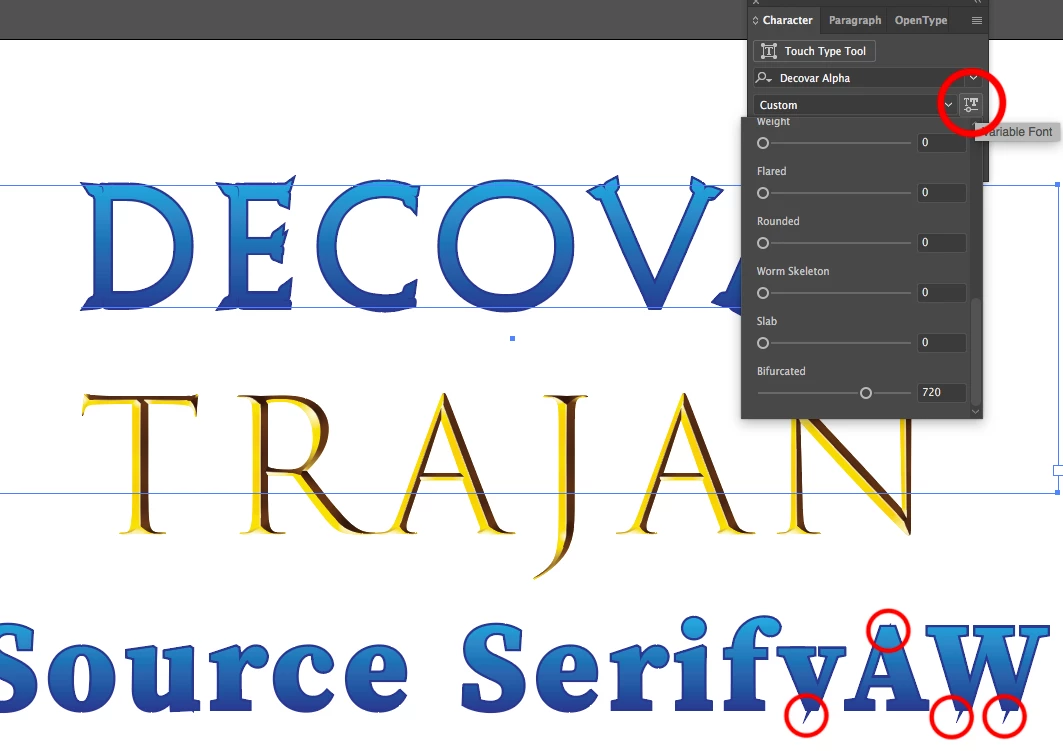Click the Bifurcated axis label

click(781, 371)
